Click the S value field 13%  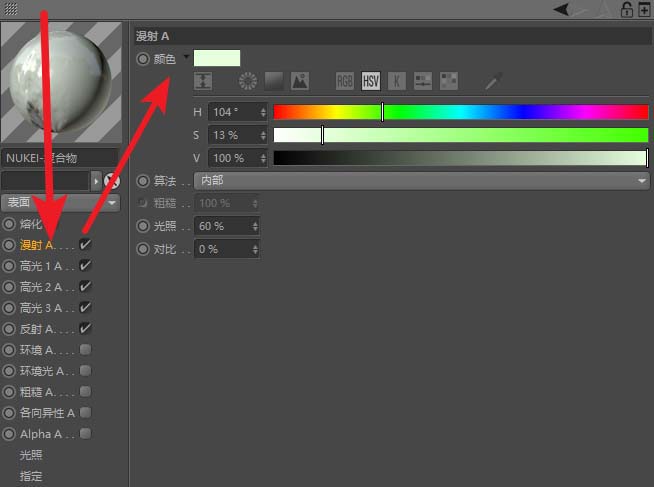tap(238, 135)
